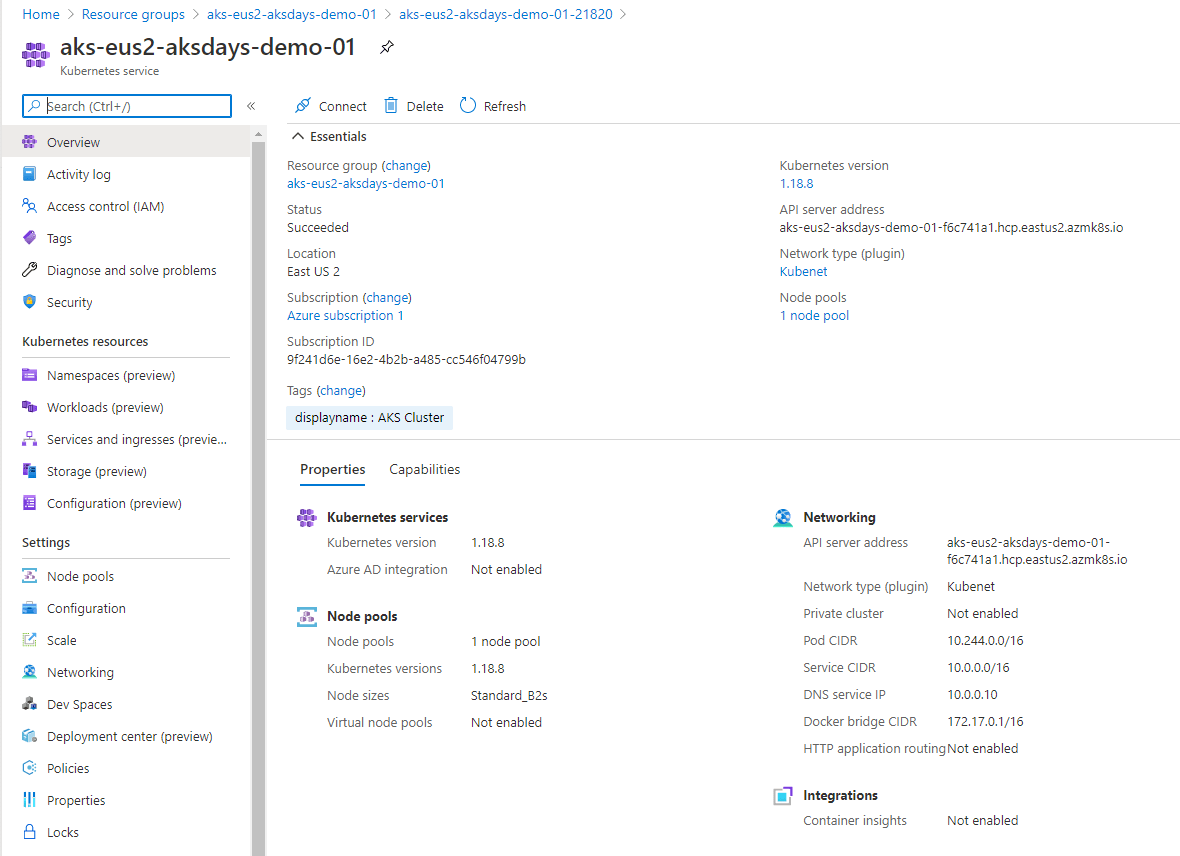Click the Networking heading in Properties
The height and width of the screenshot is (856, 1180).
click(x=839, y=517)
